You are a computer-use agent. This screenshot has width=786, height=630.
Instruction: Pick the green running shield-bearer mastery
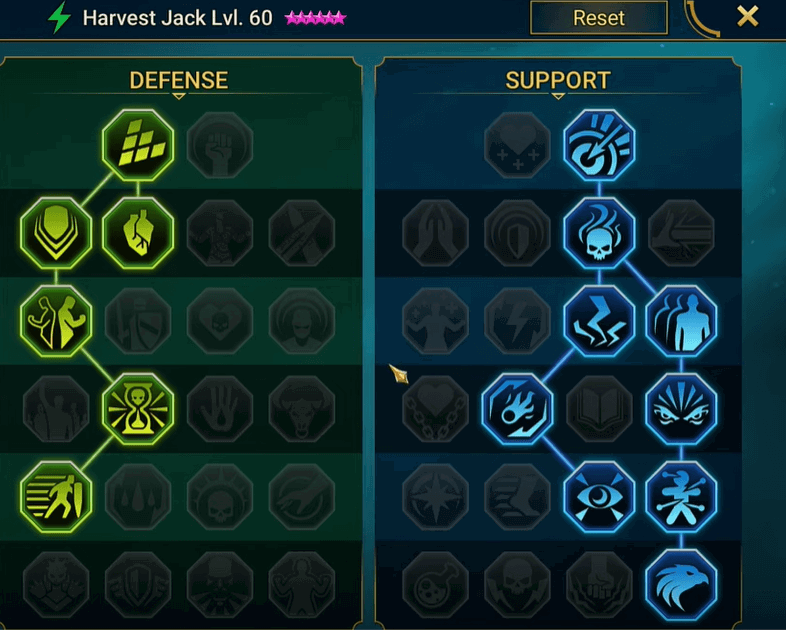(56, 497)
